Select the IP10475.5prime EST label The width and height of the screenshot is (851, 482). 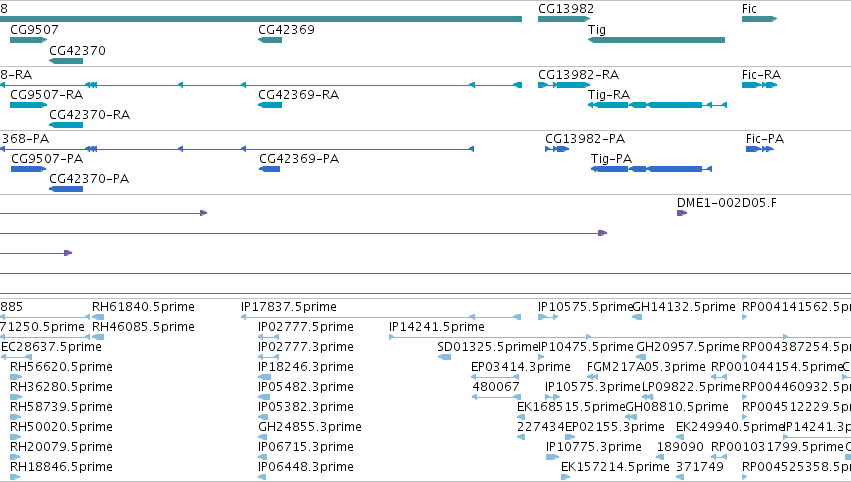pos(586,346)
